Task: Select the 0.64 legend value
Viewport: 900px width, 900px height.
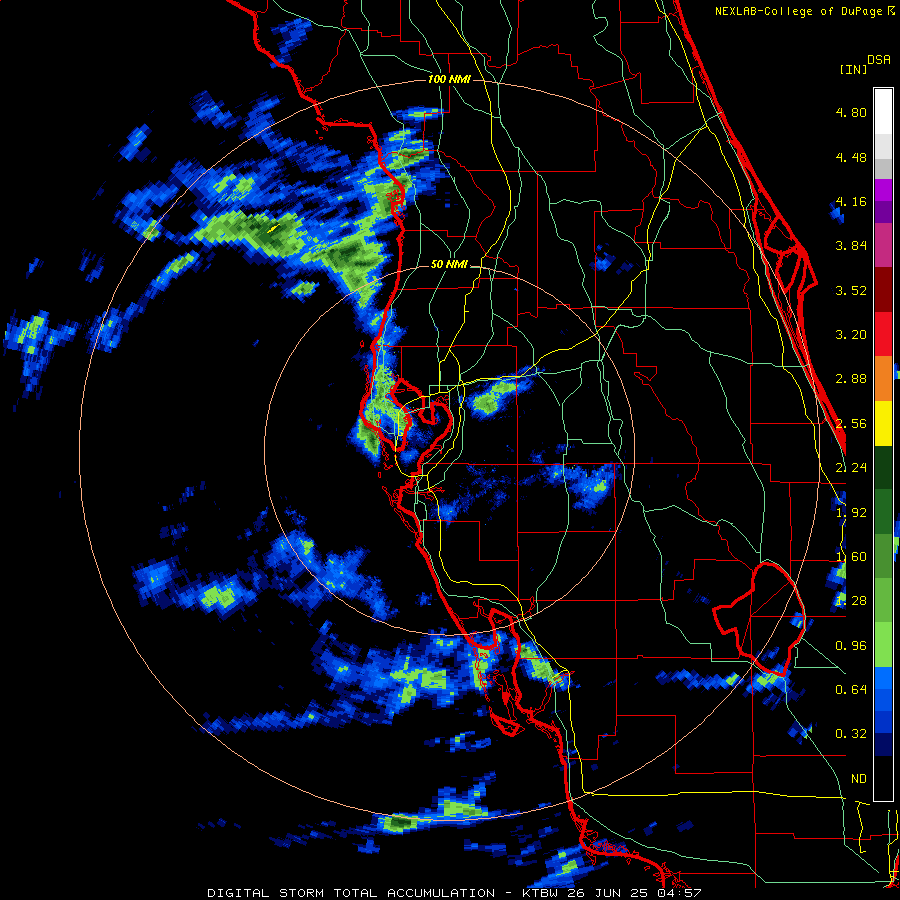Action: point(851,690)
